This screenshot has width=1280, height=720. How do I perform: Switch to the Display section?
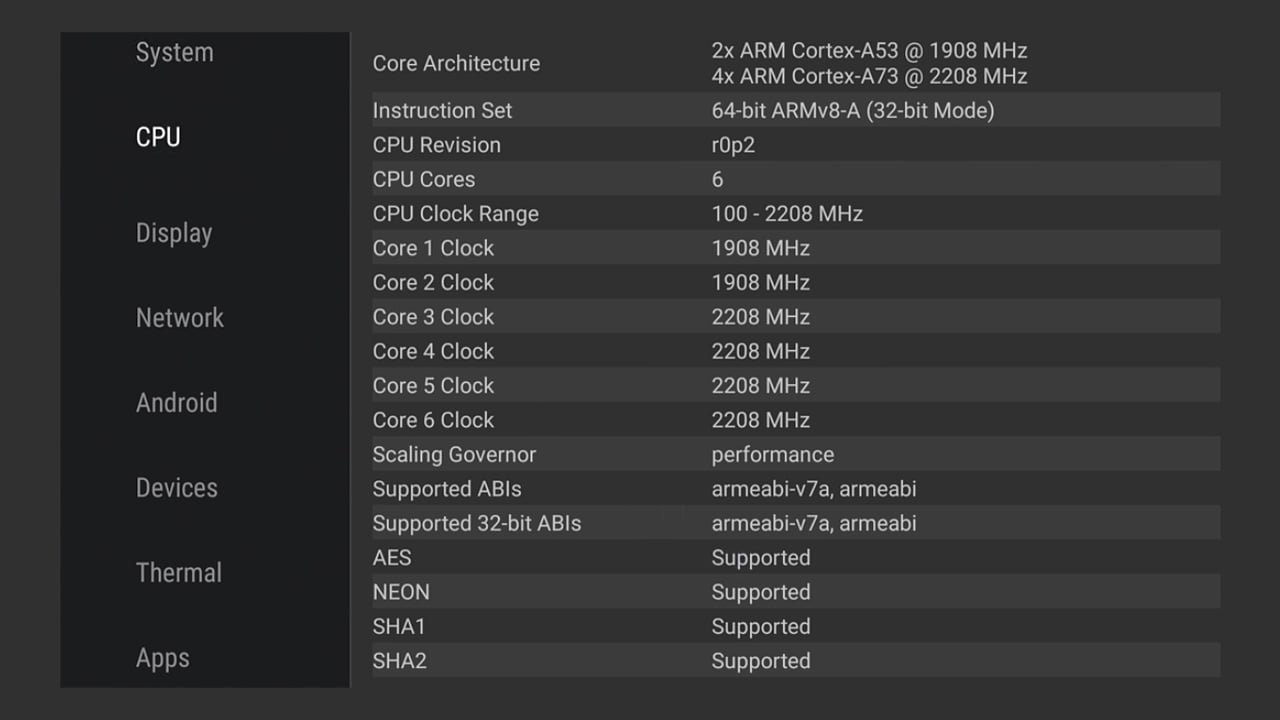(174, 233)
